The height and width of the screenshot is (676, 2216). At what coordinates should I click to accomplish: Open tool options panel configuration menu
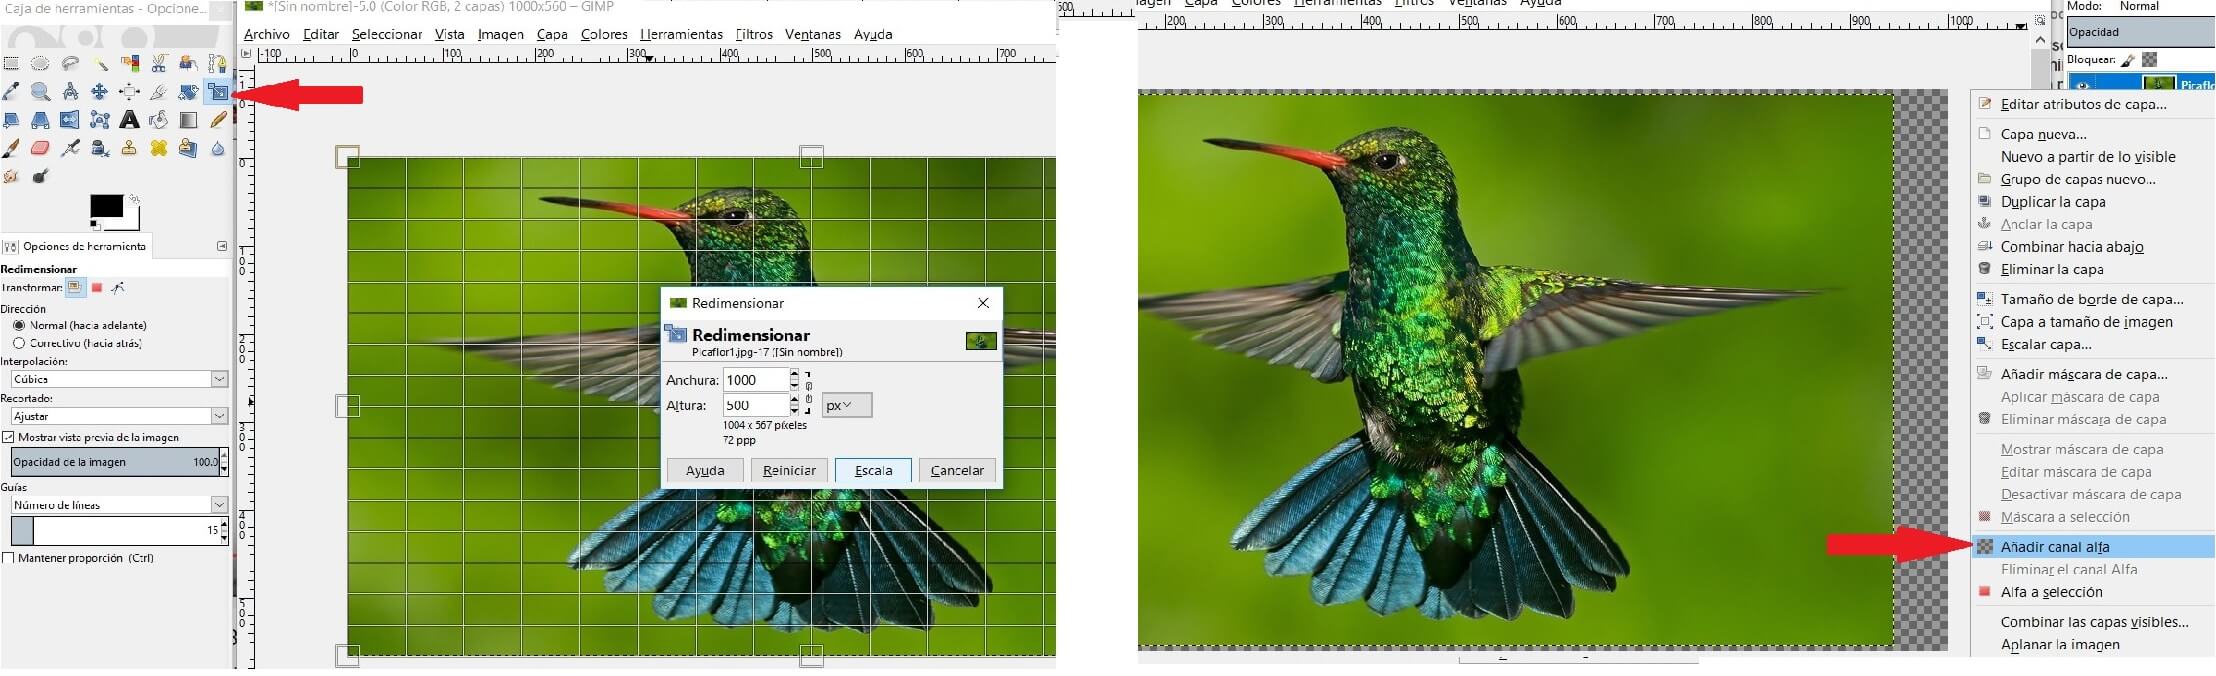point(222,246)
